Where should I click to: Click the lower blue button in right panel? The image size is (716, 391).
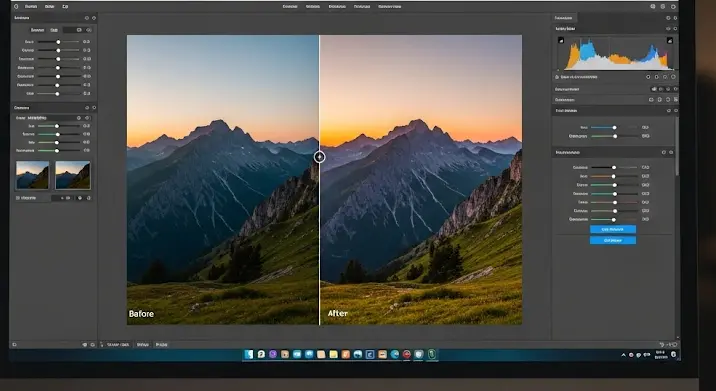click(613, 240)
